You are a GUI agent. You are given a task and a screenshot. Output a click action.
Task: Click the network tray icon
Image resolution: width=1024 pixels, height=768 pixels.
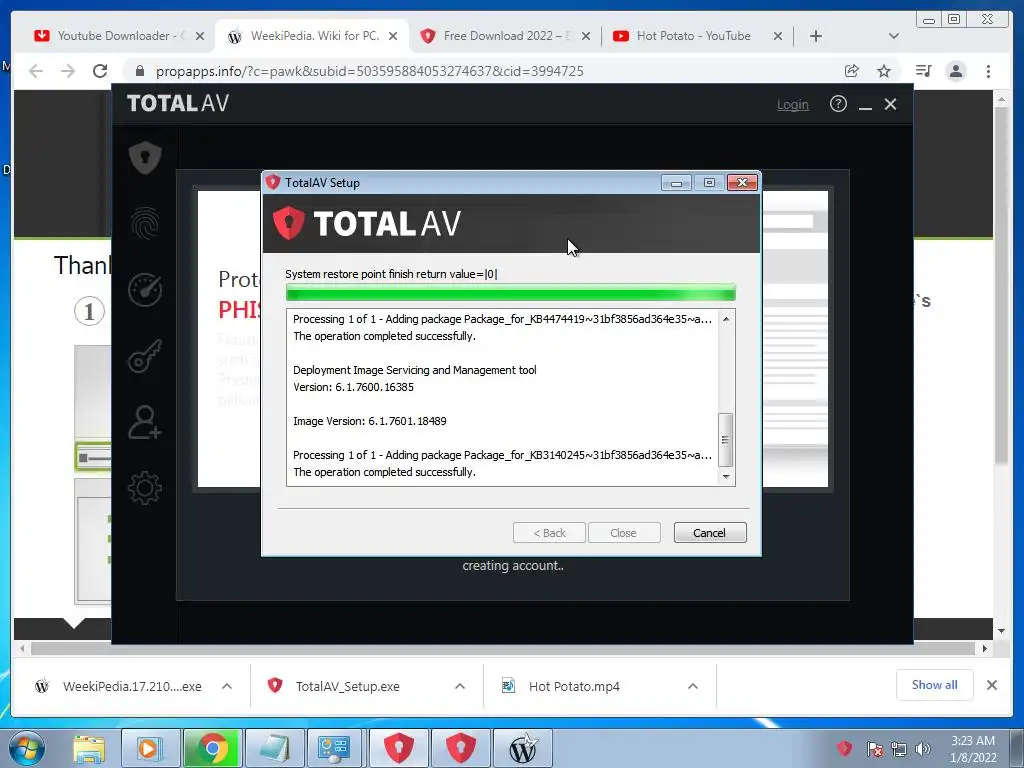coord(899,749)
